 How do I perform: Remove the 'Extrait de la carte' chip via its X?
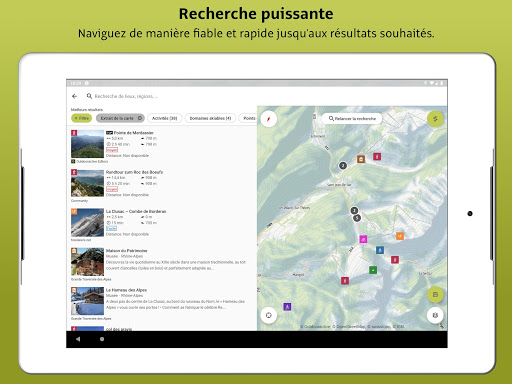point(140,118)
